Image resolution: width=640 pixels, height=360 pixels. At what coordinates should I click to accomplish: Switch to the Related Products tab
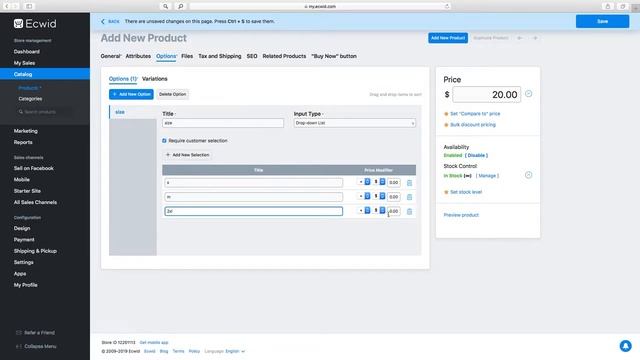pos(284,56)
